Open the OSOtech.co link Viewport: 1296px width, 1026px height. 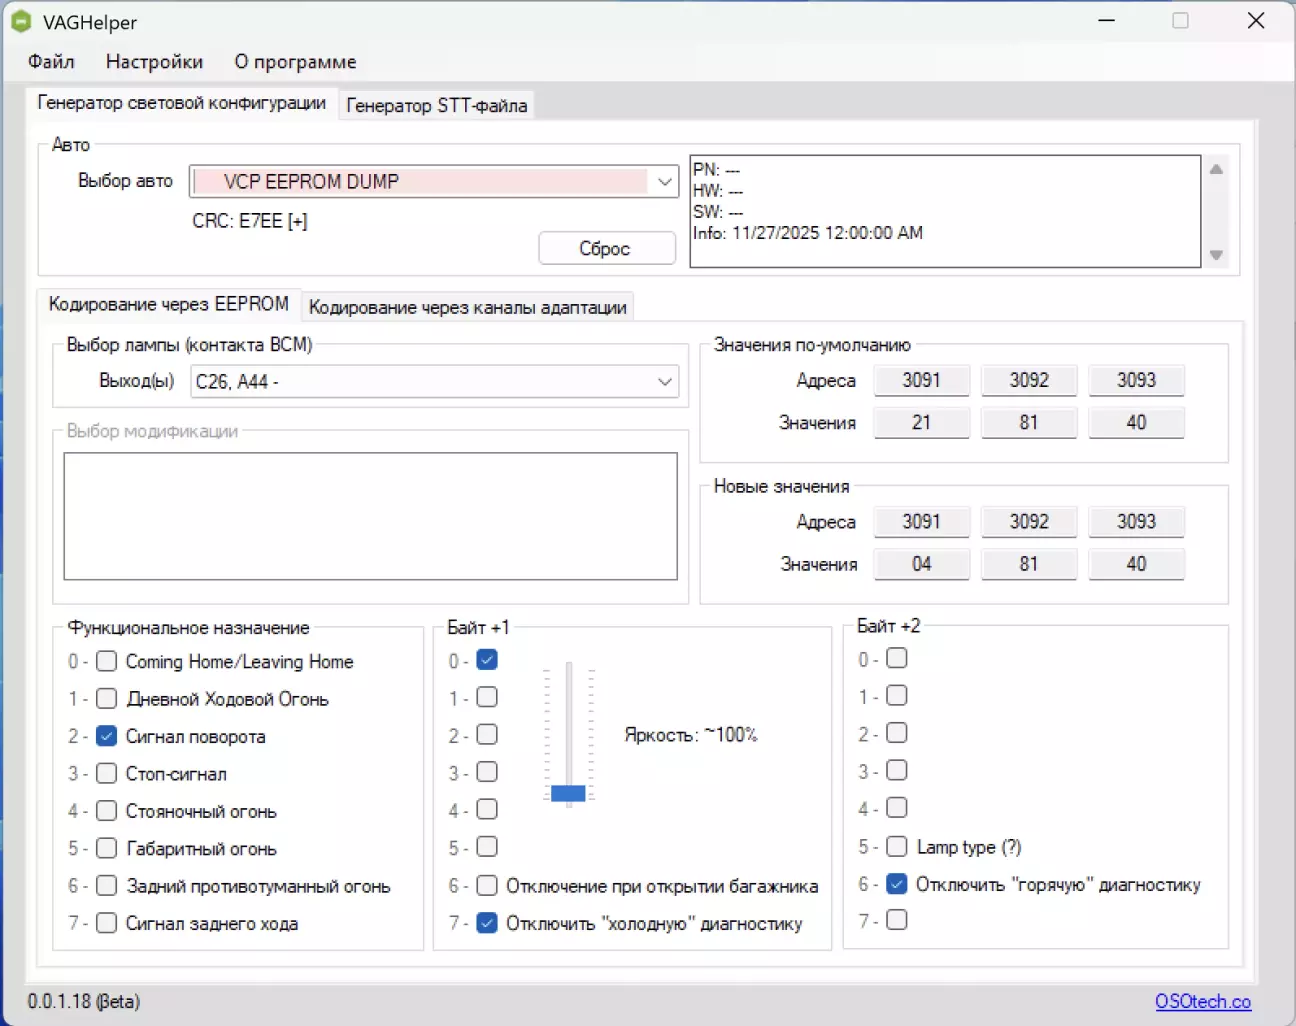(x=1202, y=1001)
